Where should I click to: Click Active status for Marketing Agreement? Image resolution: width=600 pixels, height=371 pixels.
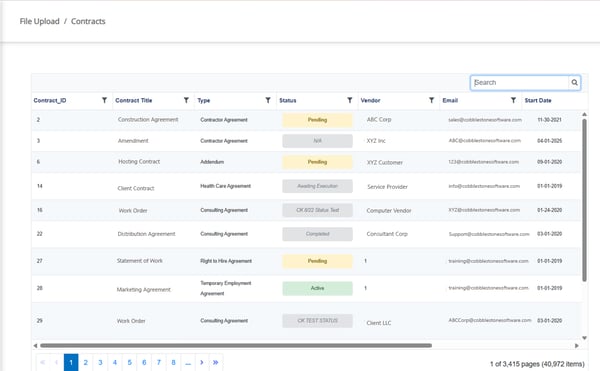[317, 288]
